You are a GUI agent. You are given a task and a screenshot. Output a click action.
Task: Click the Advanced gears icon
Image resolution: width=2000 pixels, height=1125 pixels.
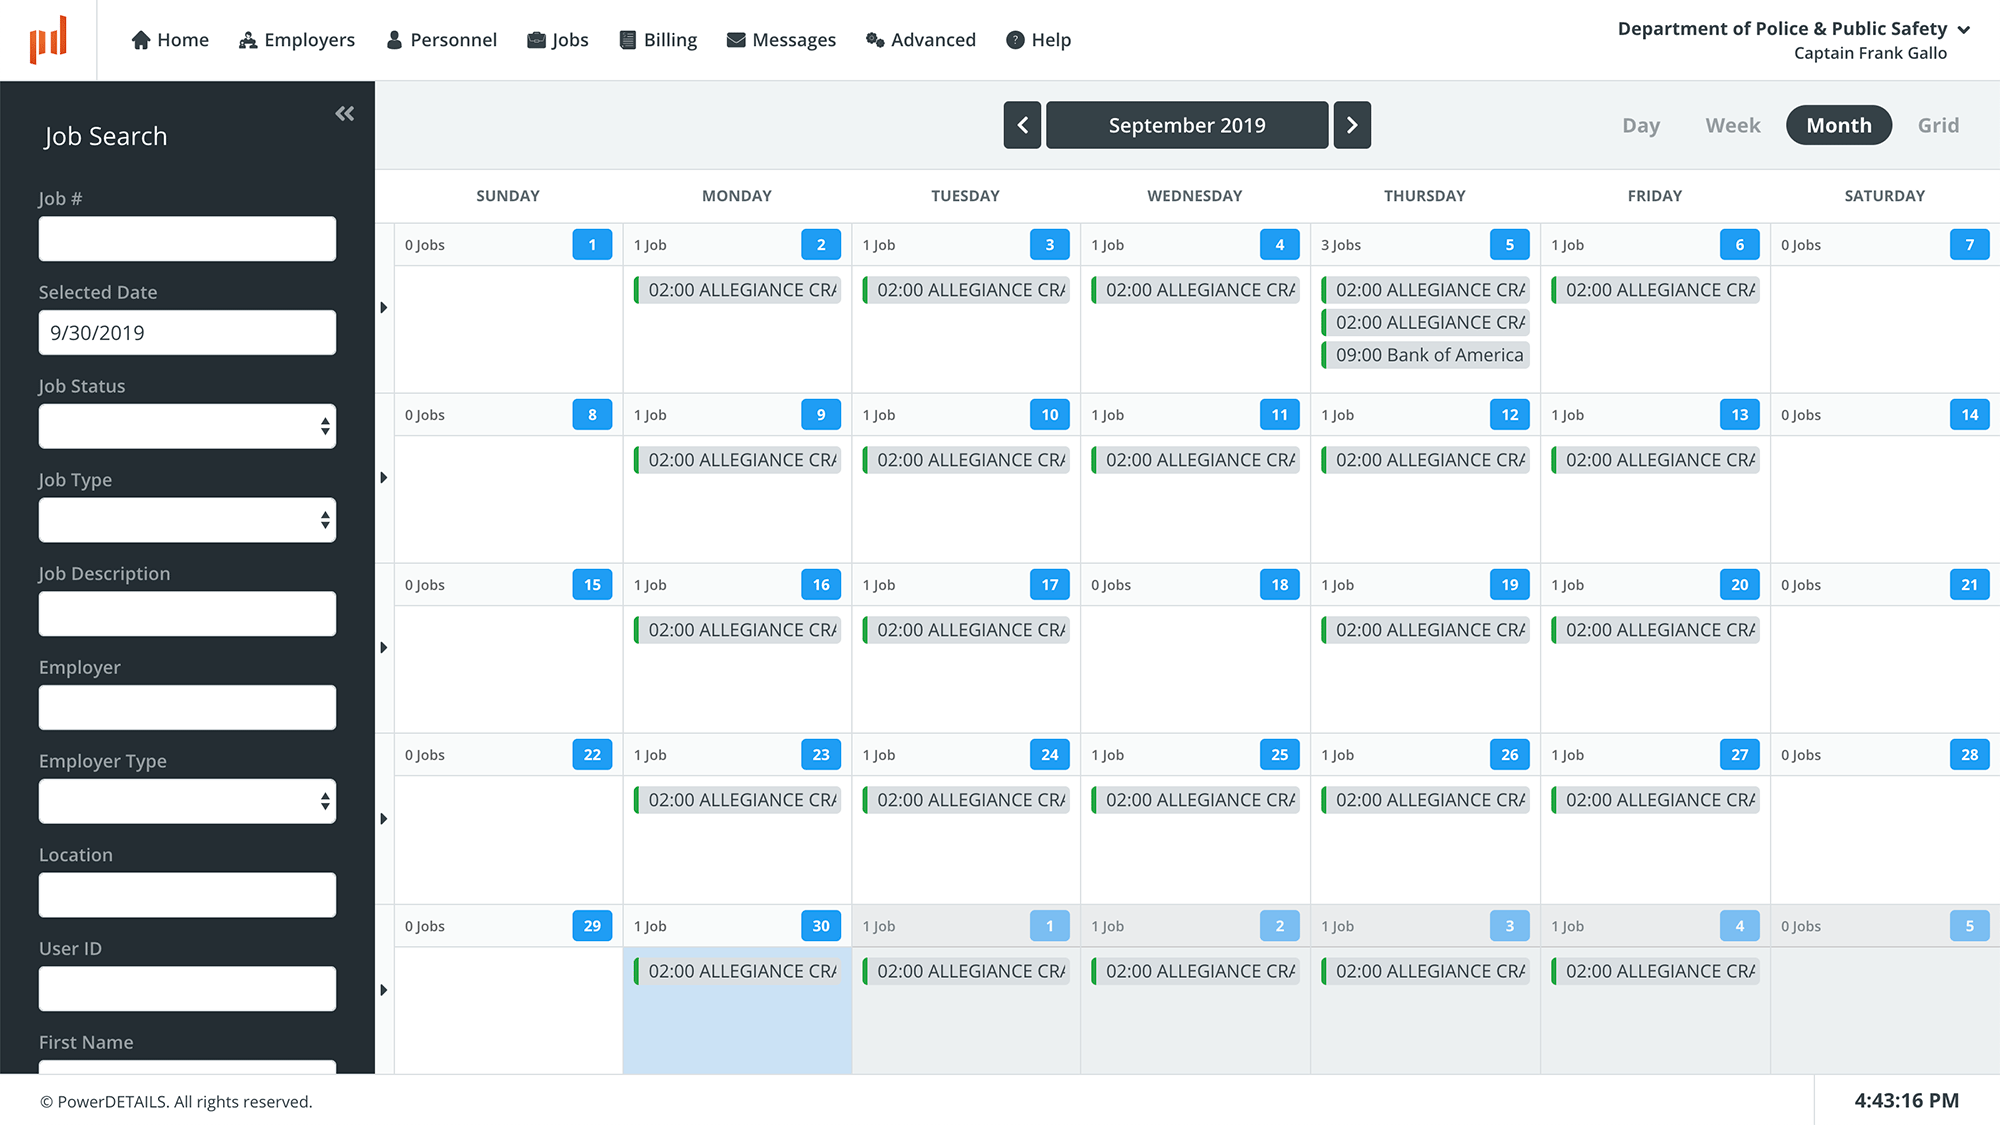[875, 40]
